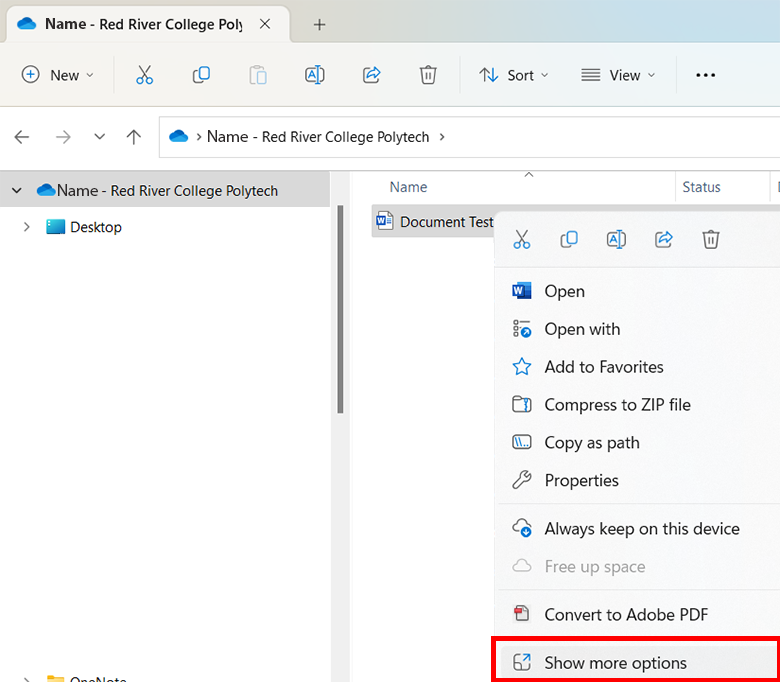Click the Delete trash icon in the toolbar
This screenshot has width=780, height=682.
click(x=428, y=75)
